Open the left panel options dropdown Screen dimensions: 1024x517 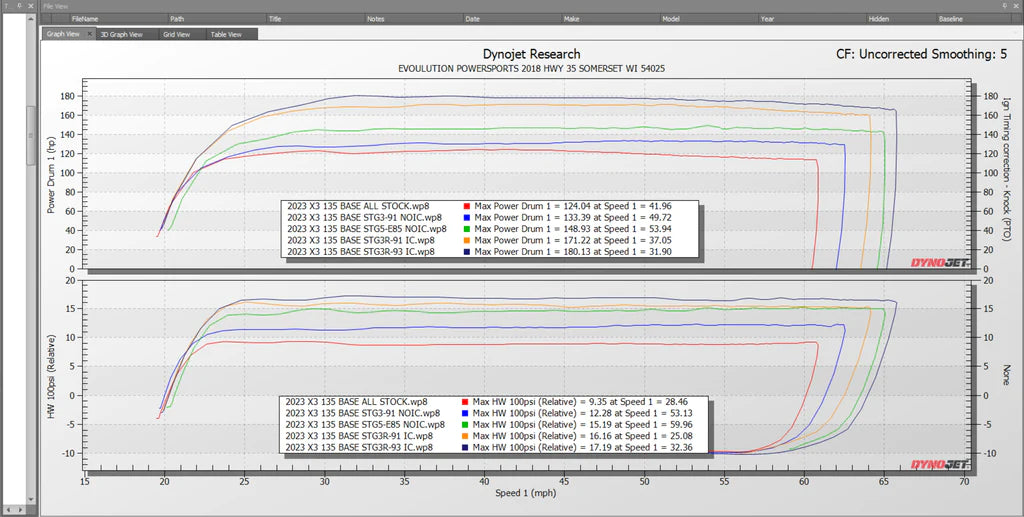(x=8, y=6)
